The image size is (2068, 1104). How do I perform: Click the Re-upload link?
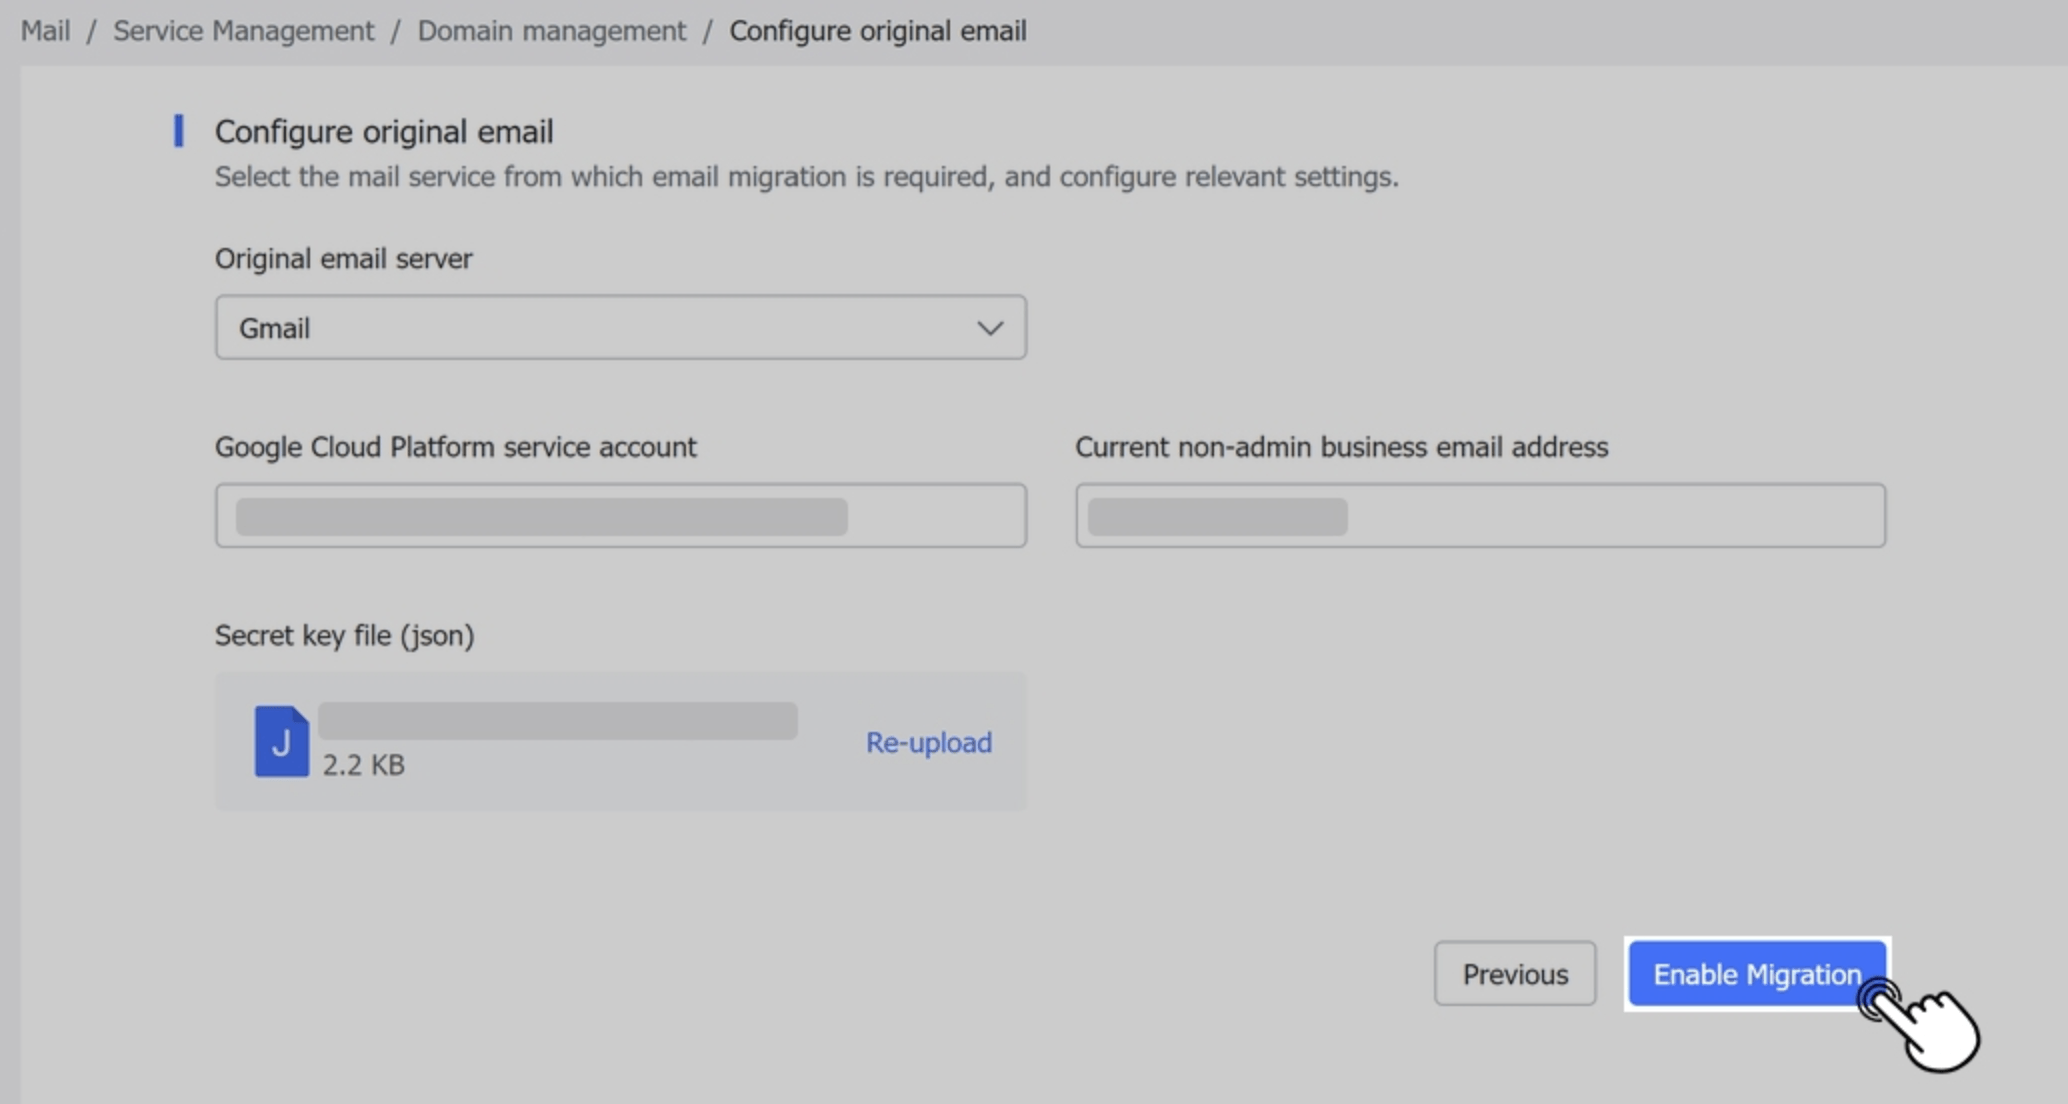coord(927,742)
